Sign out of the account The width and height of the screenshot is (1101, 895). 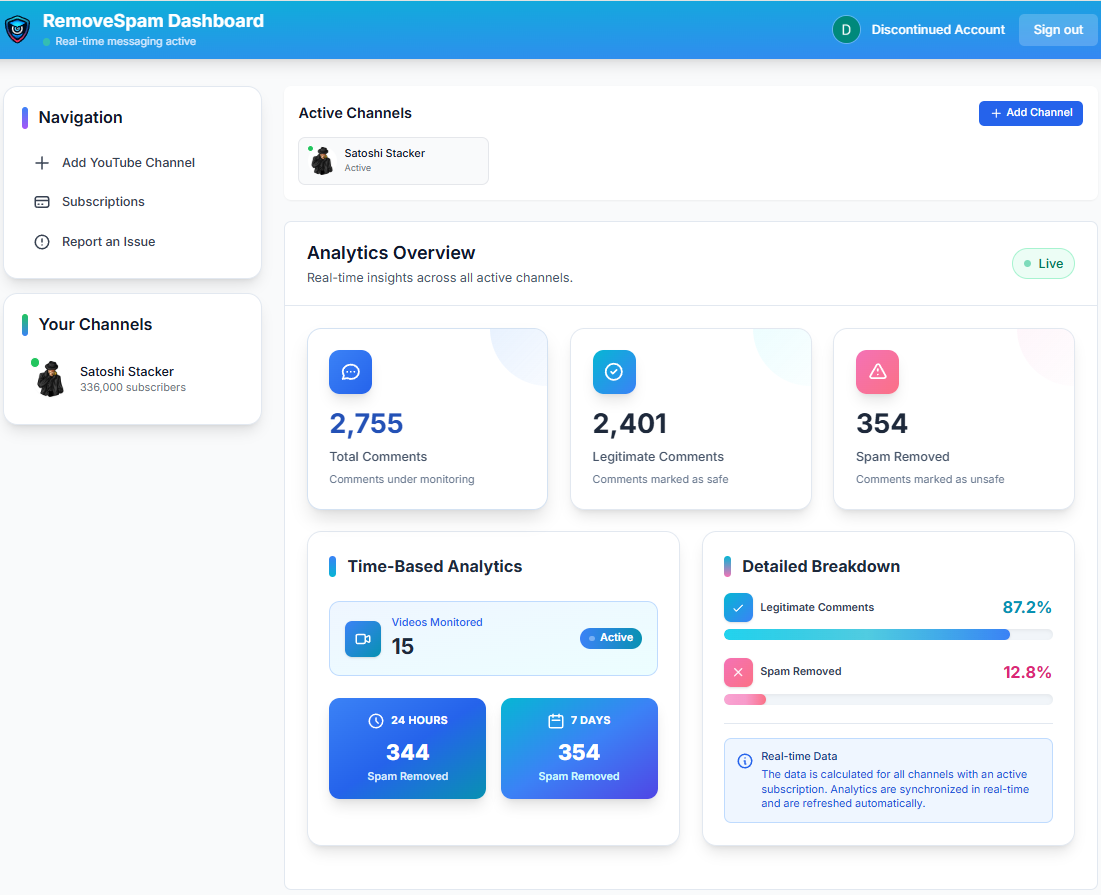[1057, 29]
